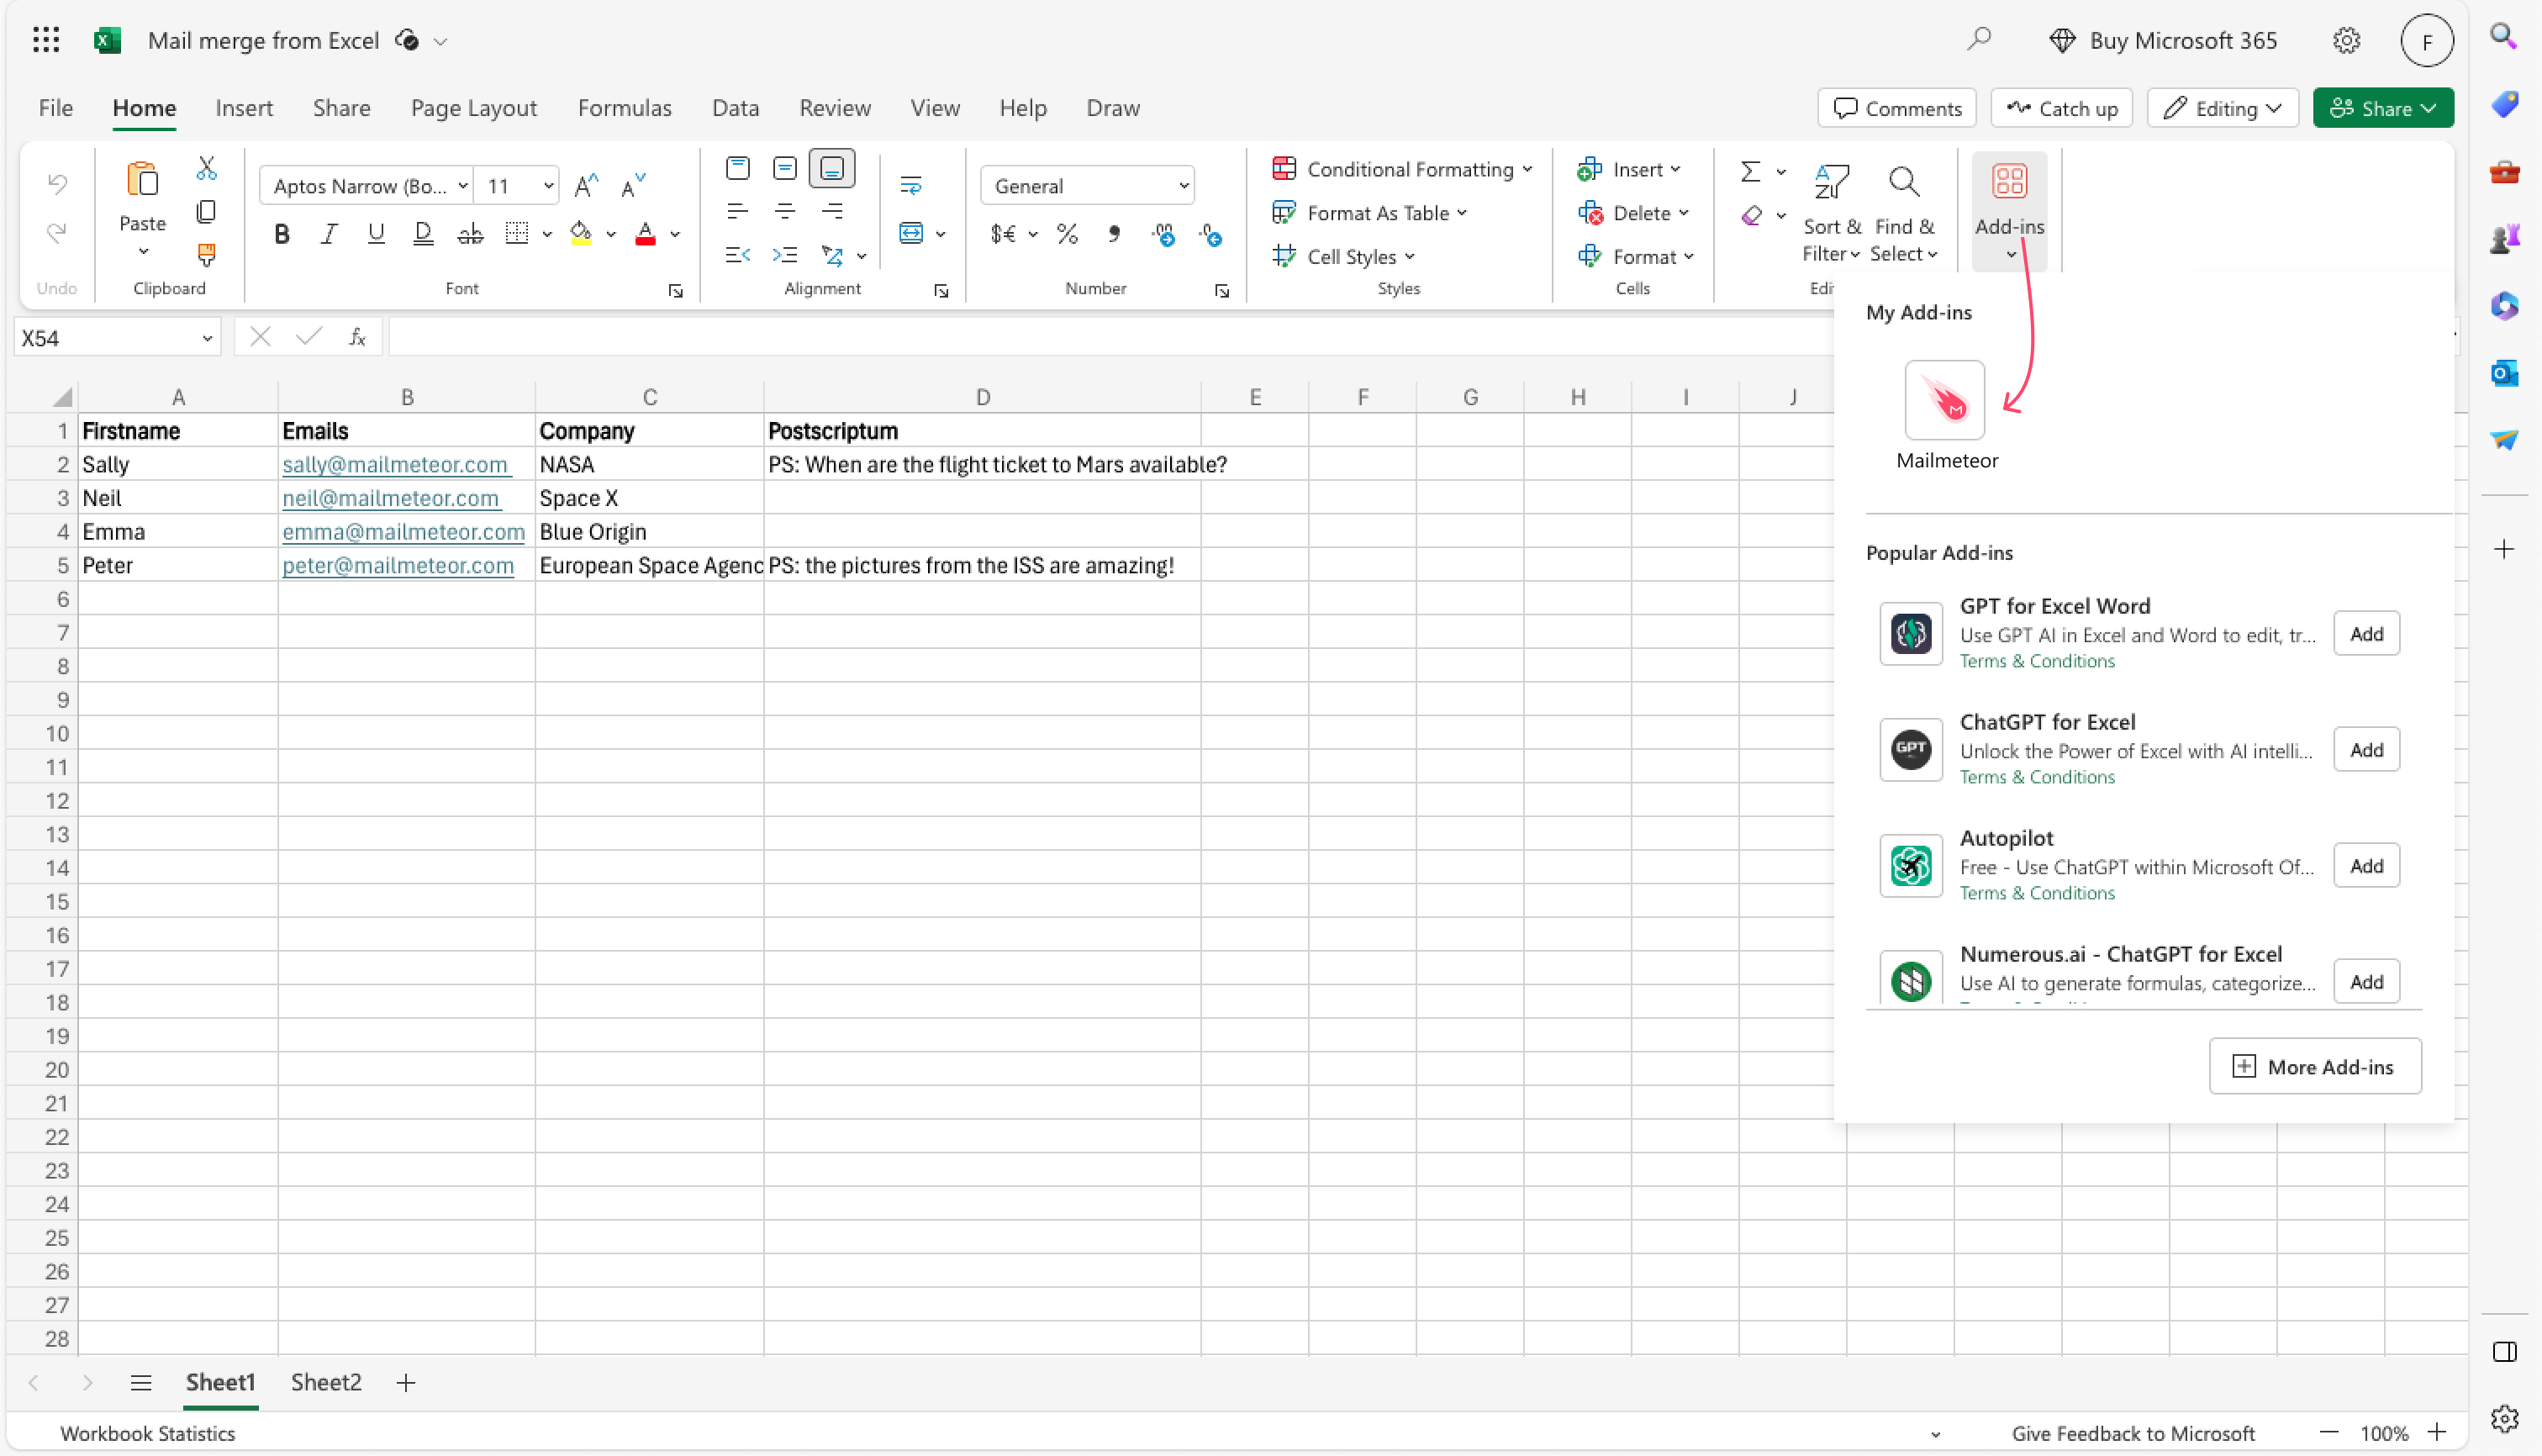
Task: Click the Select All corner triangle
Action: (62, 397)
